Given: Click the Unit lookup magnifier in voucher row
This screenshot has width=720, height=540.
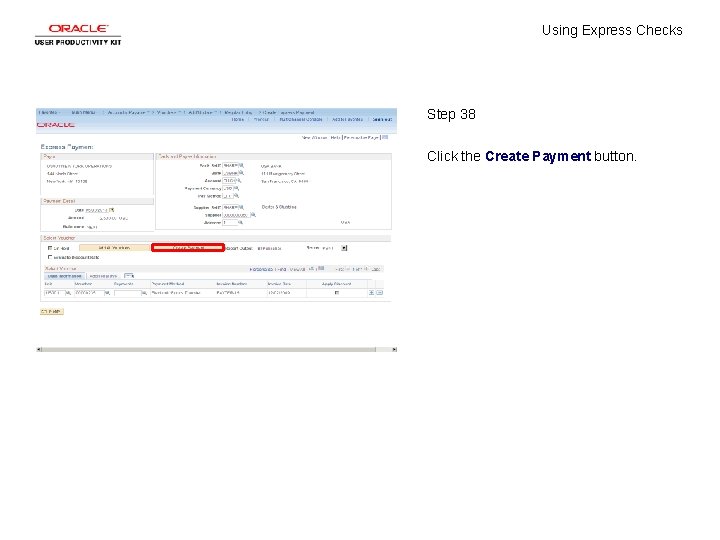Looking at the screenshot, I should pos(68,293).
